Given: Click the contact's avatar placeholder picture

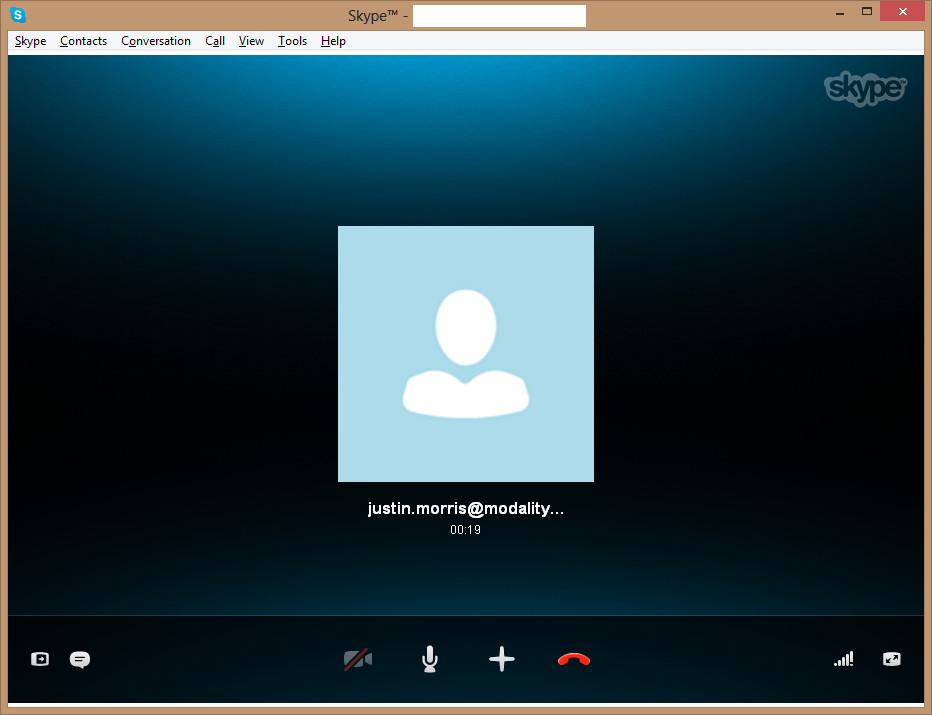Looking at the screenshot, I should point(466,354).
